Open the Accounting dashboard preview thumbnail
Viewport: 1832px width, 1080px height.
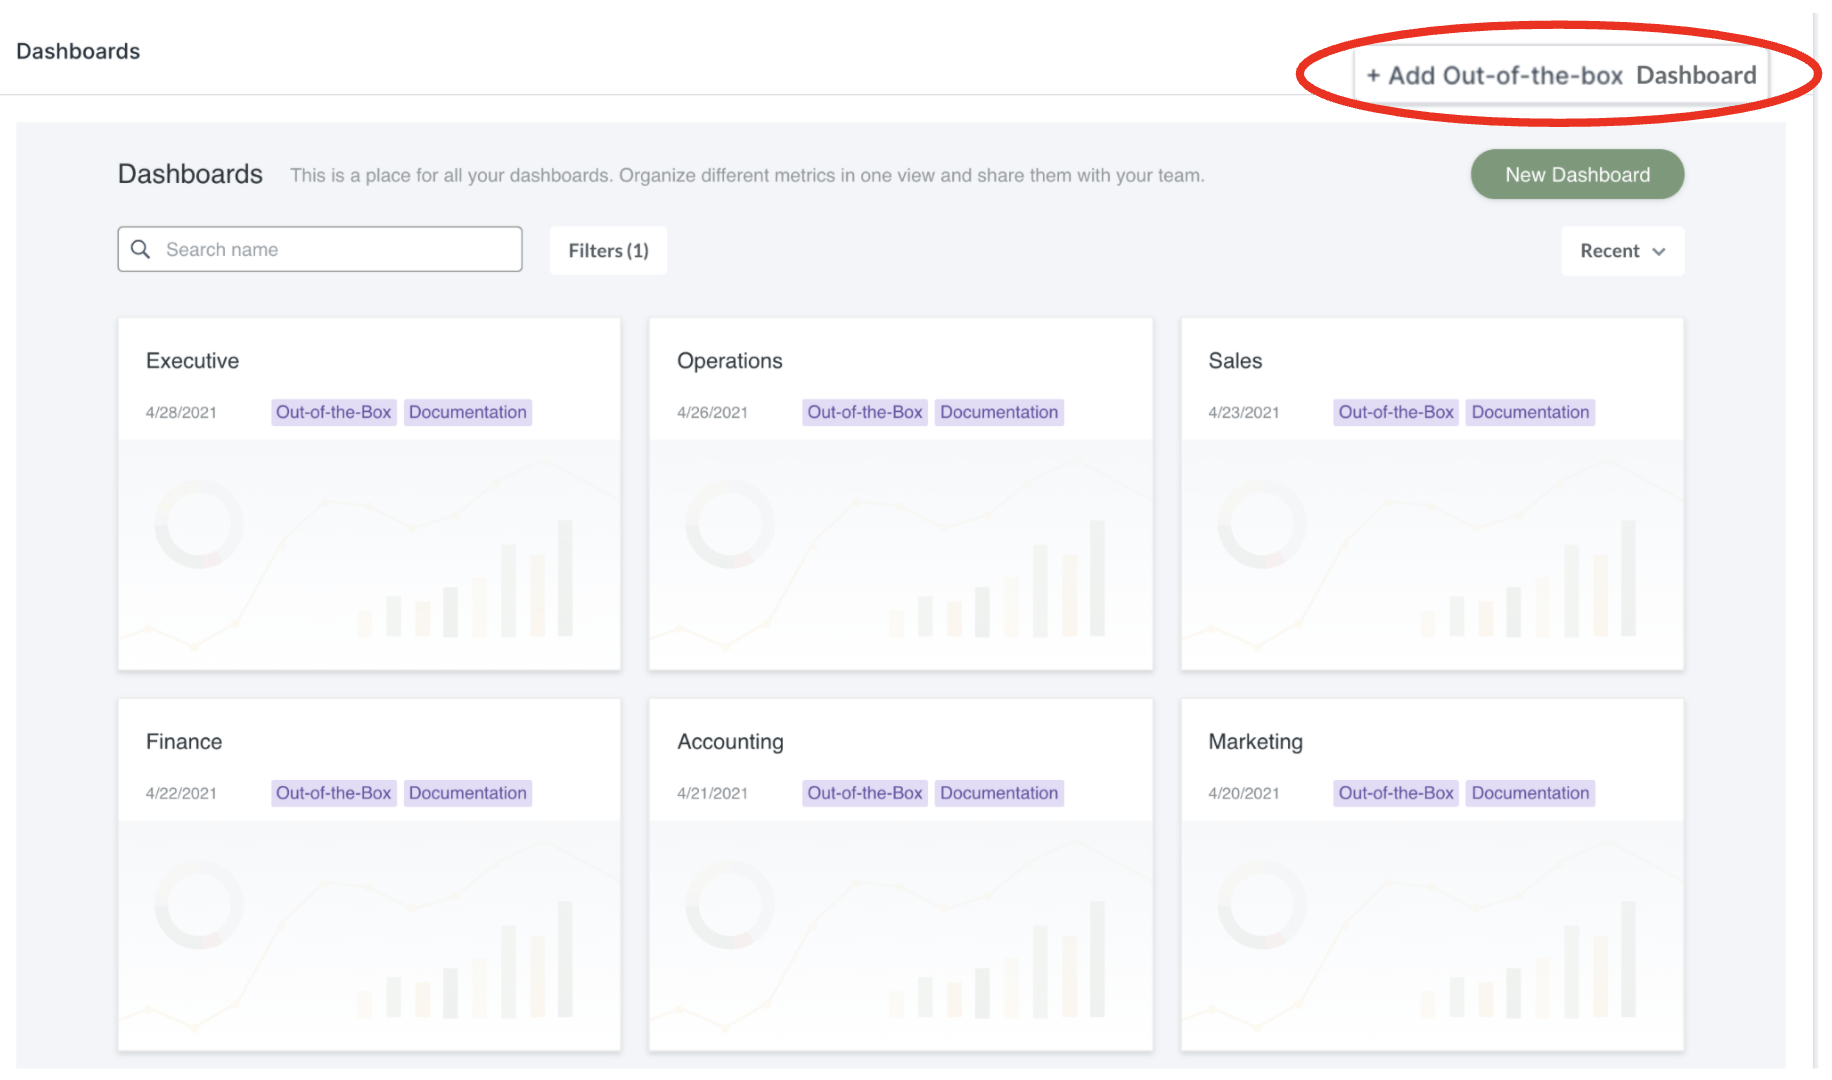900,935
